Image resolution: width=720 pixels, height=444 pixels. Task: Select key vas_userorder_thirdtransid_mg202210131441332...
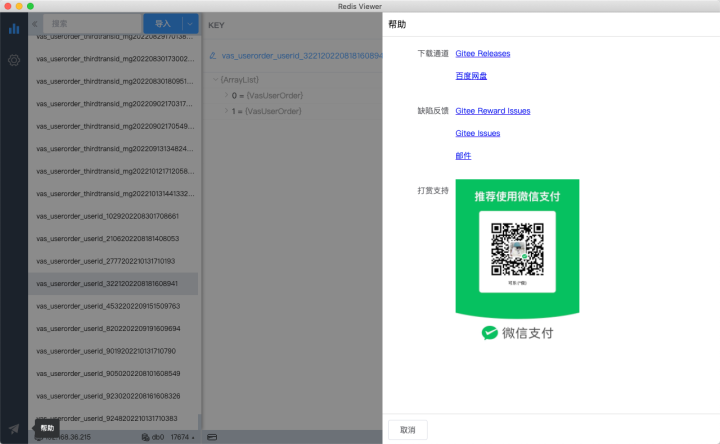pyautogui.click(x=113, y=194)
